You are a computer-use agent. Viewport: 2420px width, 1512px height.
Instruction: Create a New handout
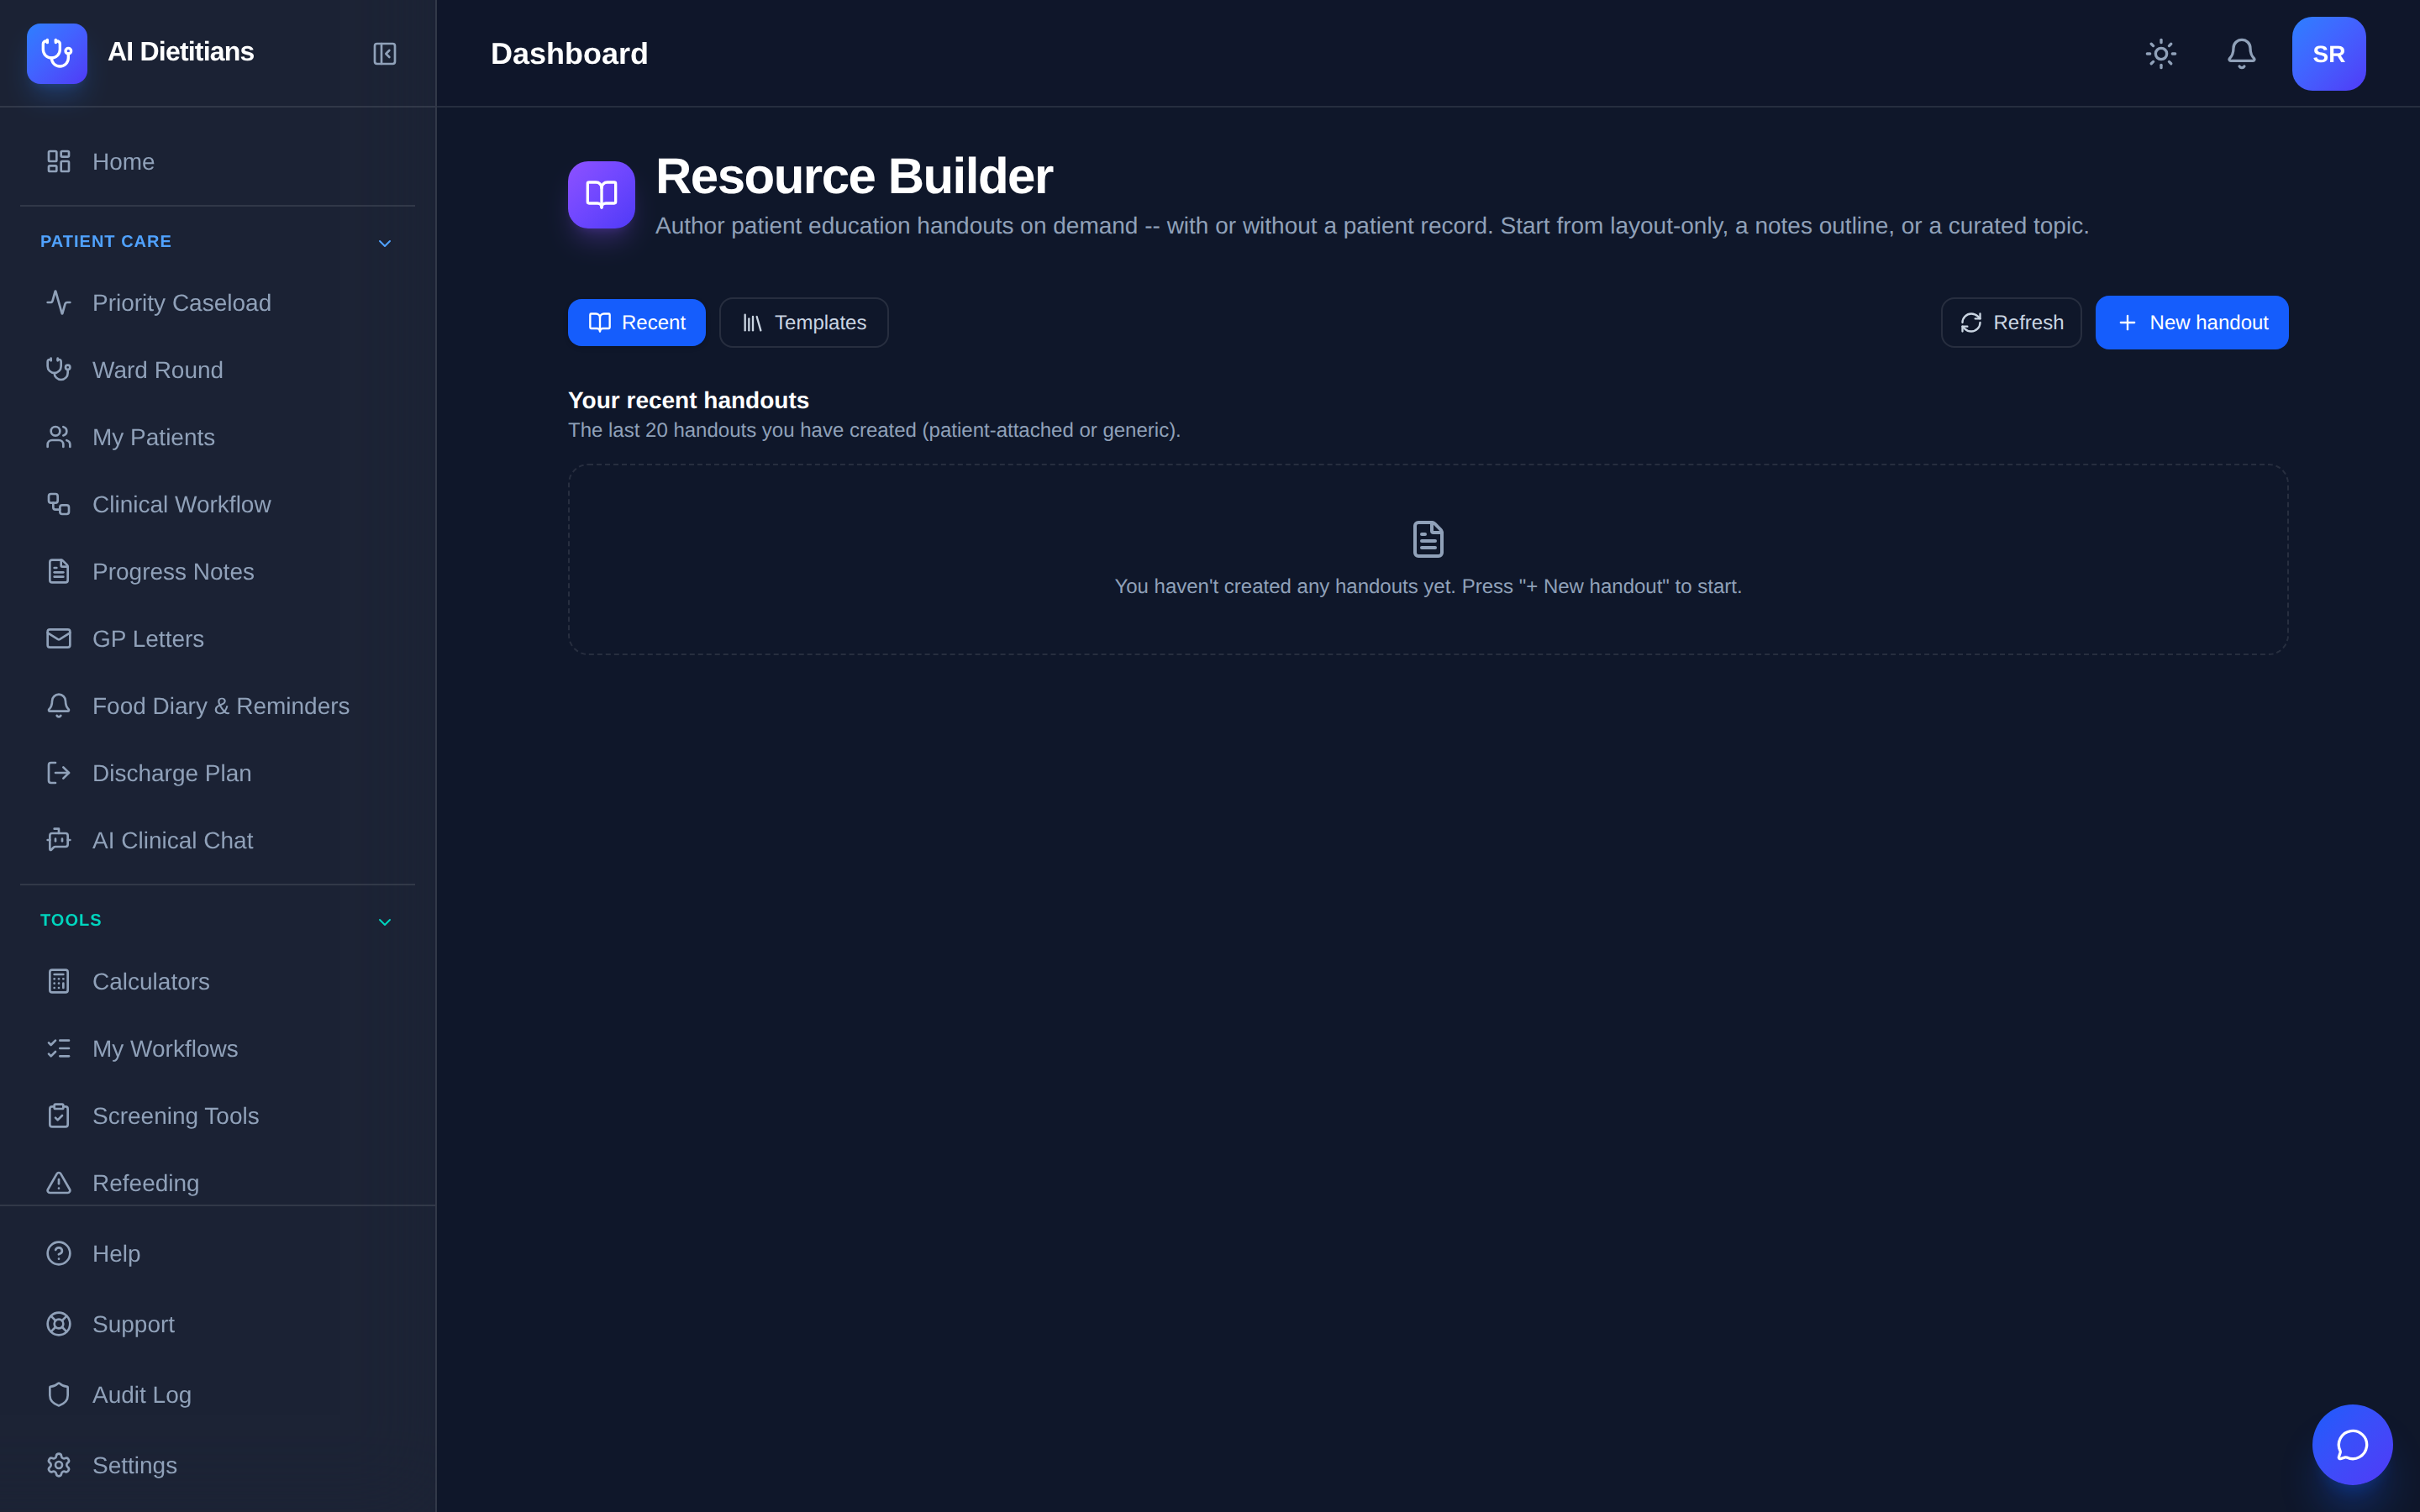pyautogui.click(x=2192, y=322)
